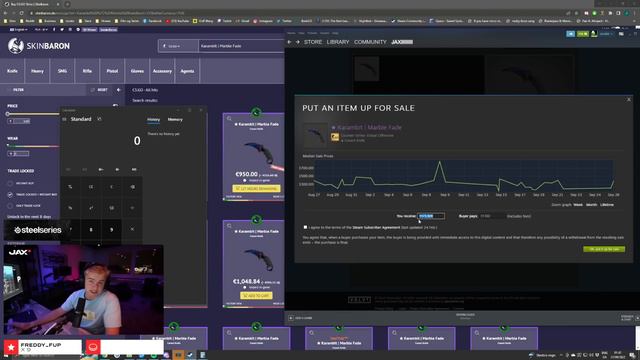The image size is (640, 360).
Task: Click Calculator percent key
Action: 70,187
